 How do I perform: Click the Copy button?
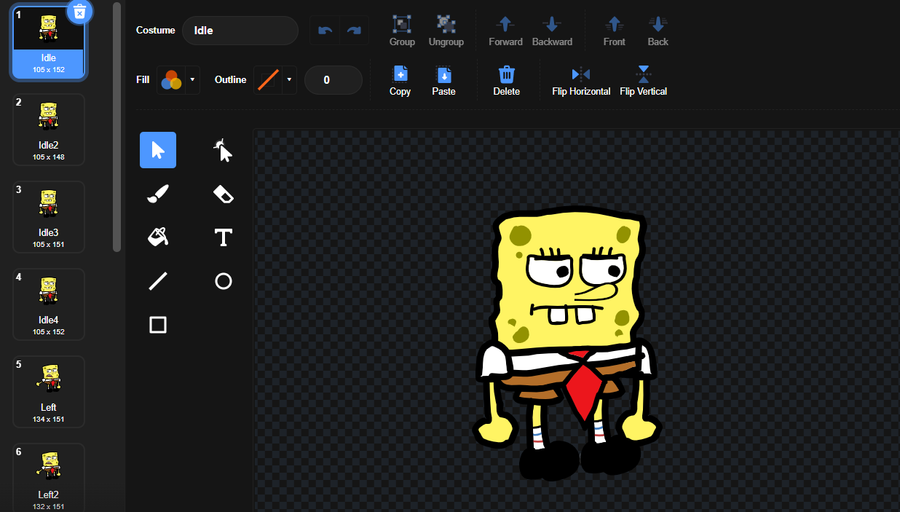[x=400, y=80]
